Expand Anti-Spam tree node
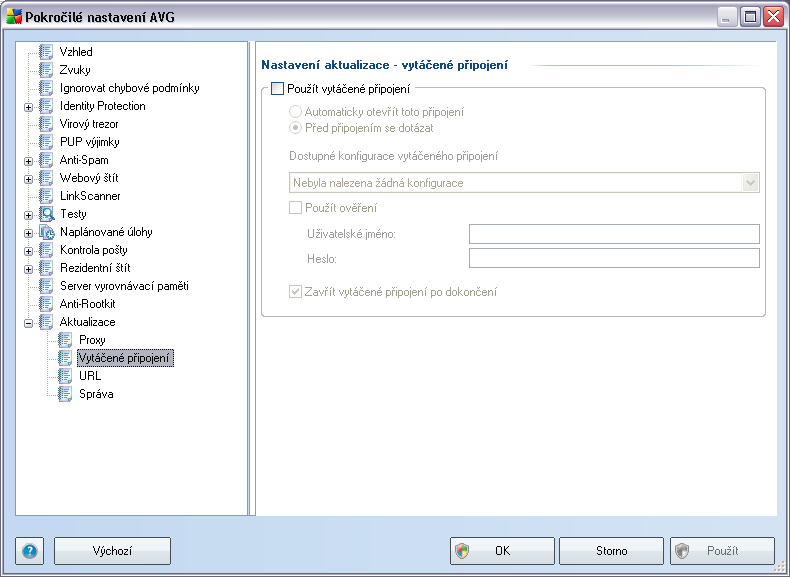This screenshot has height=577, width=790. point(29,162)
